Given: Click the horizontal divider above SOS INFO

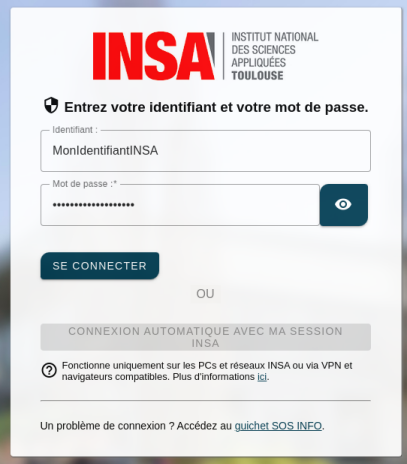Looking at the screenshot, I should tap(205, 400).
